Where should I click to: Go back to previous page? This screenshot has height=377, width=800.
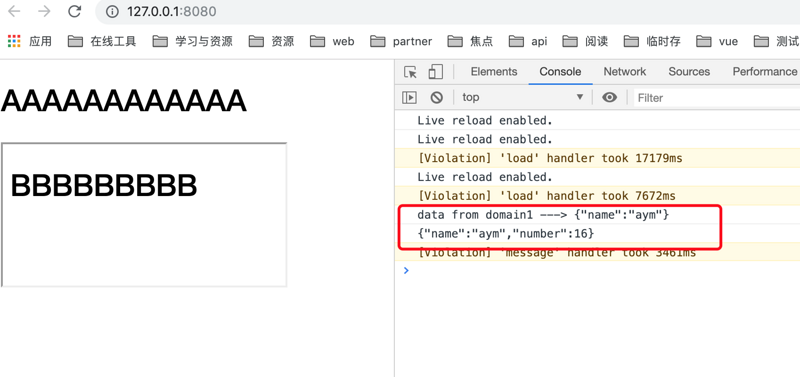click(x=14, y=11)
